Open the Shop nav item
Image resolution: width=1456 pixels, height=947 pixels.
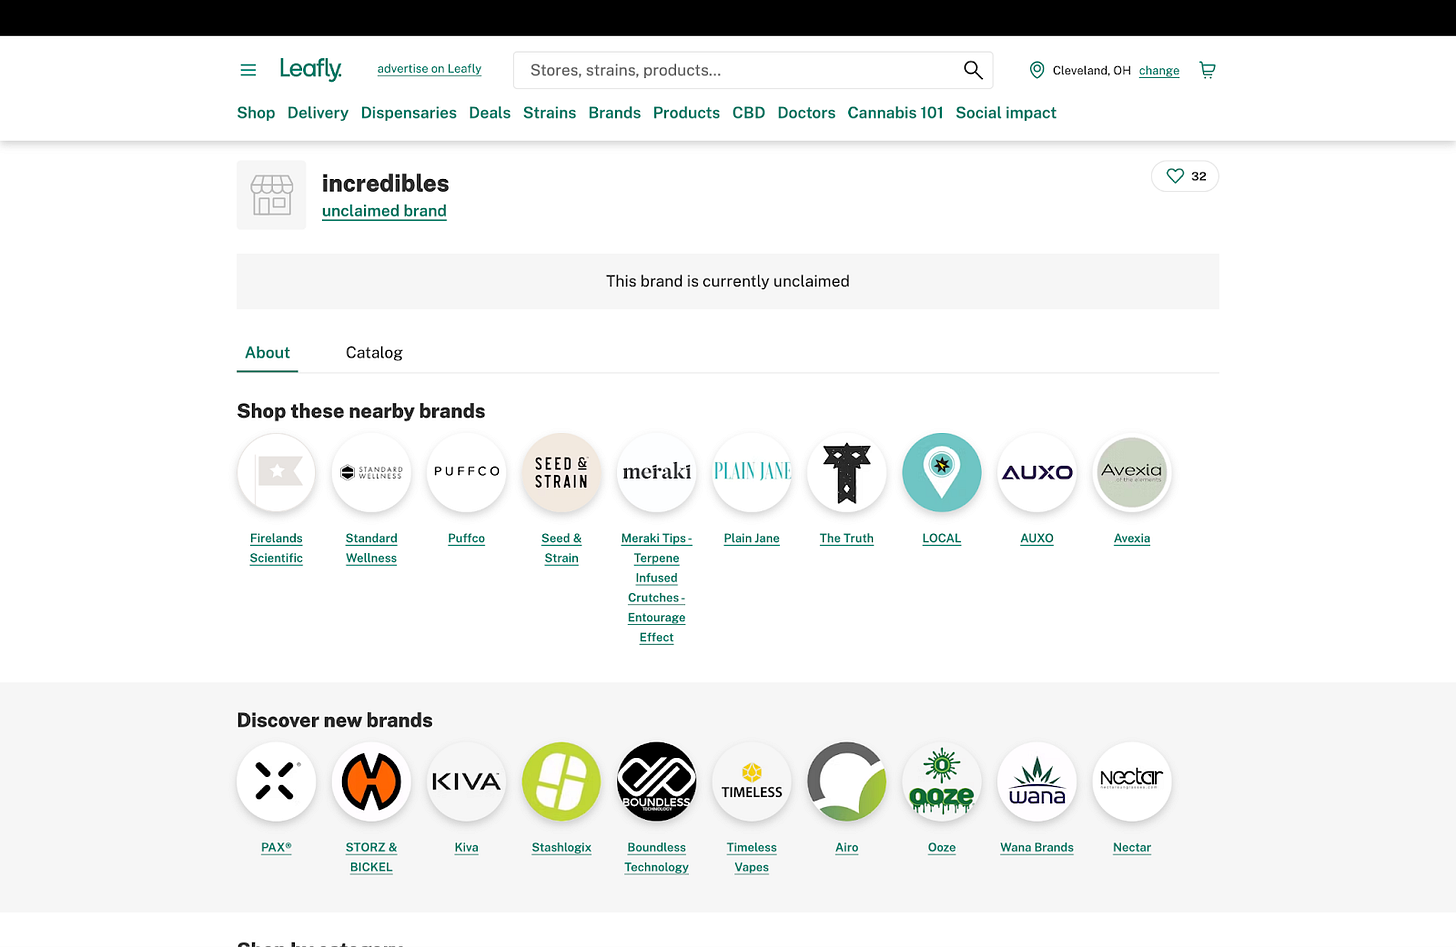click(256, 113)
